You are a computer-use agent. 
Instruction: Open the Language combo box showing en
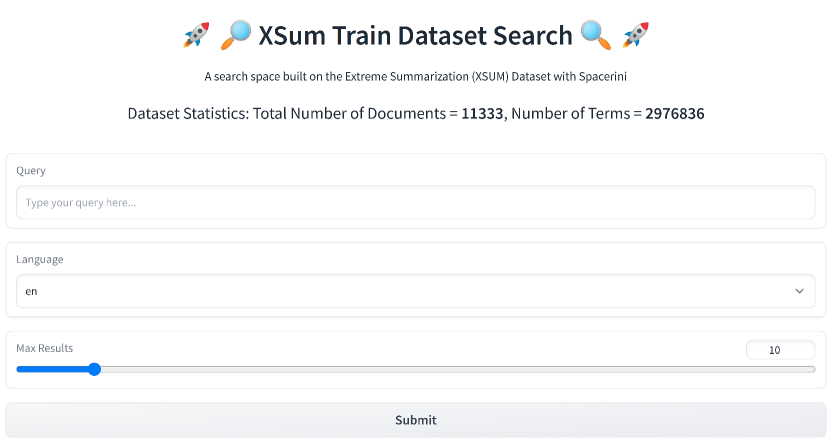coord(400,291)
